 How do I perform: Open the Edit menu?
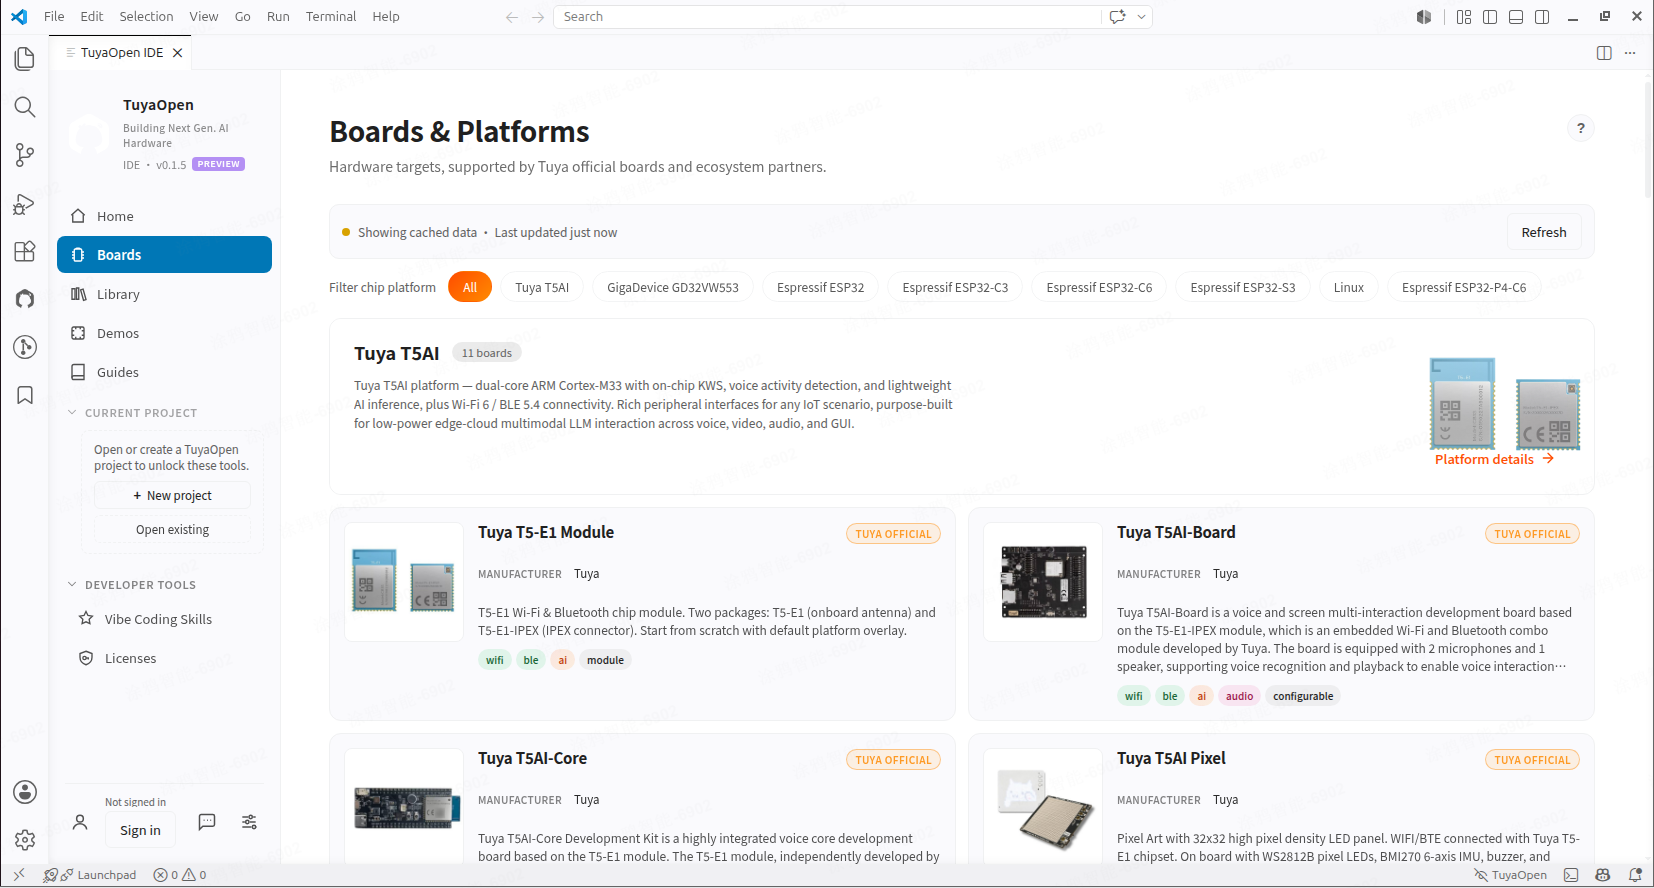click(92, 17)
